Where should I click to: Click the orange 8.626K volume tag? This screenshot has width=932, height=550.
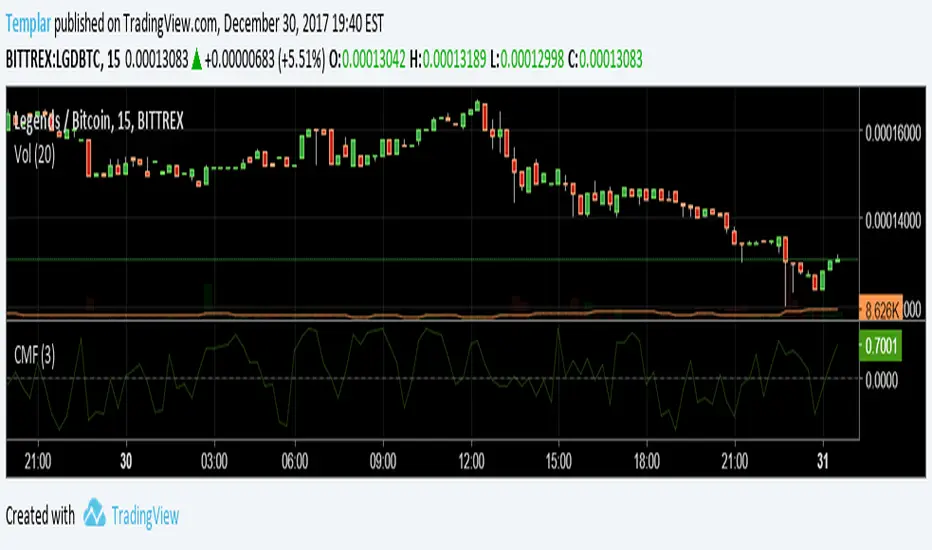tap(881, 309)
